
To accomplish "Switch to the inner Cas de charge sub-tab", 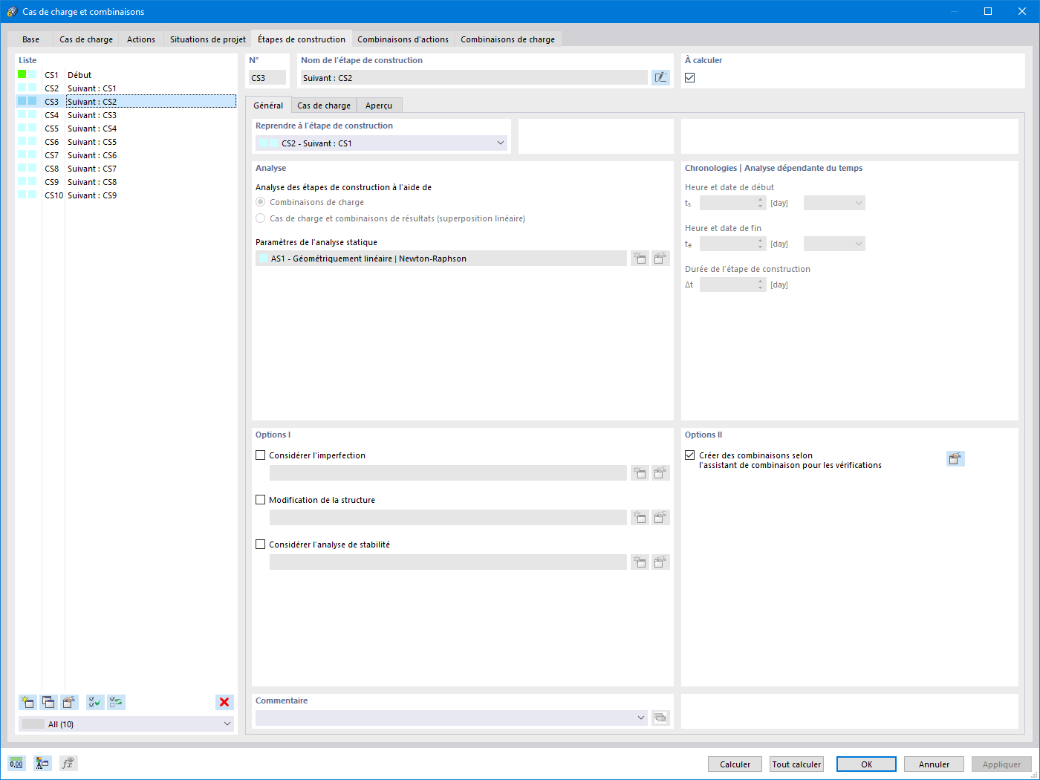I will (324, 105).
